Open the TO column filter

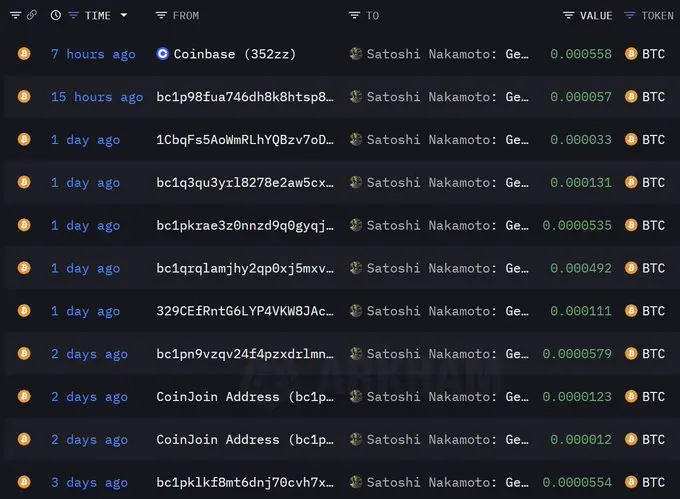(354, 16)
